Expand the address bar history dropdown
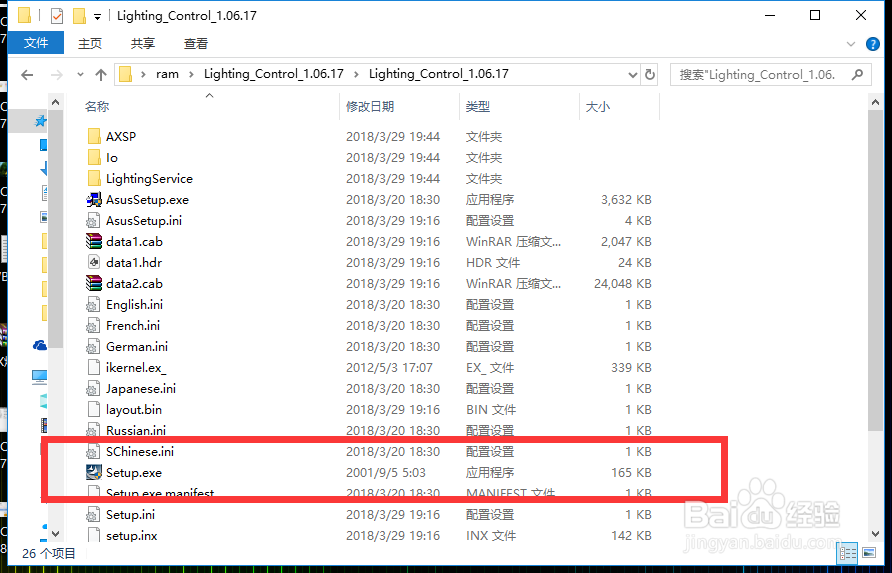This screenshot has height=573, width=892. tap(633, 75)
